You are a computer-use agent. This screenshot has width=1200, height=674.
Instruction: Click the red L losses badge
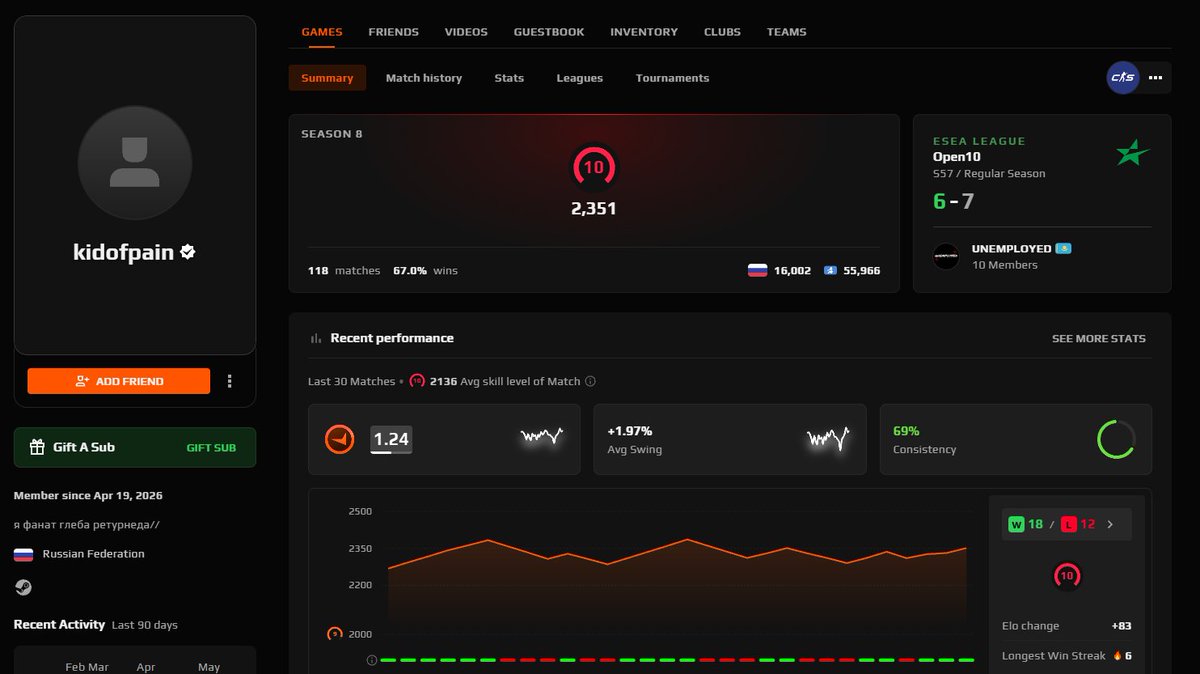click(x=1069, y=524)
